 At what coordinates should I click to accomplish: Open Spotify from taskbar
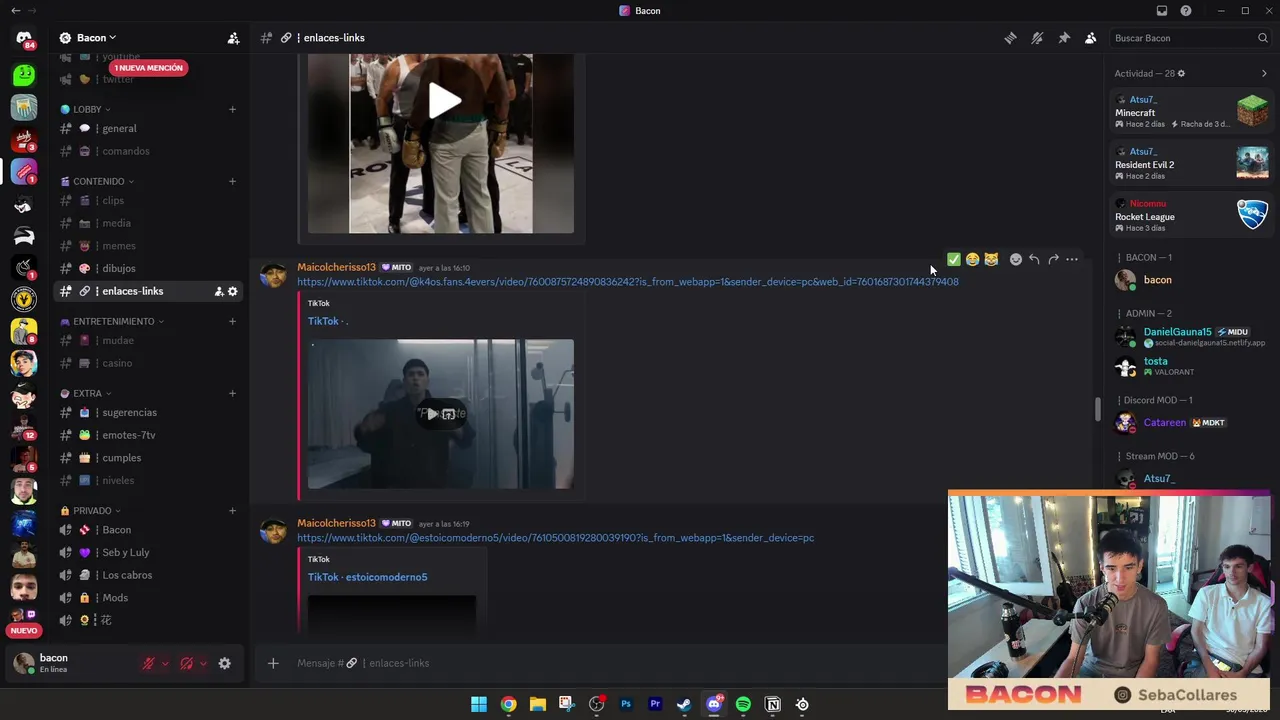pos(743,704)
